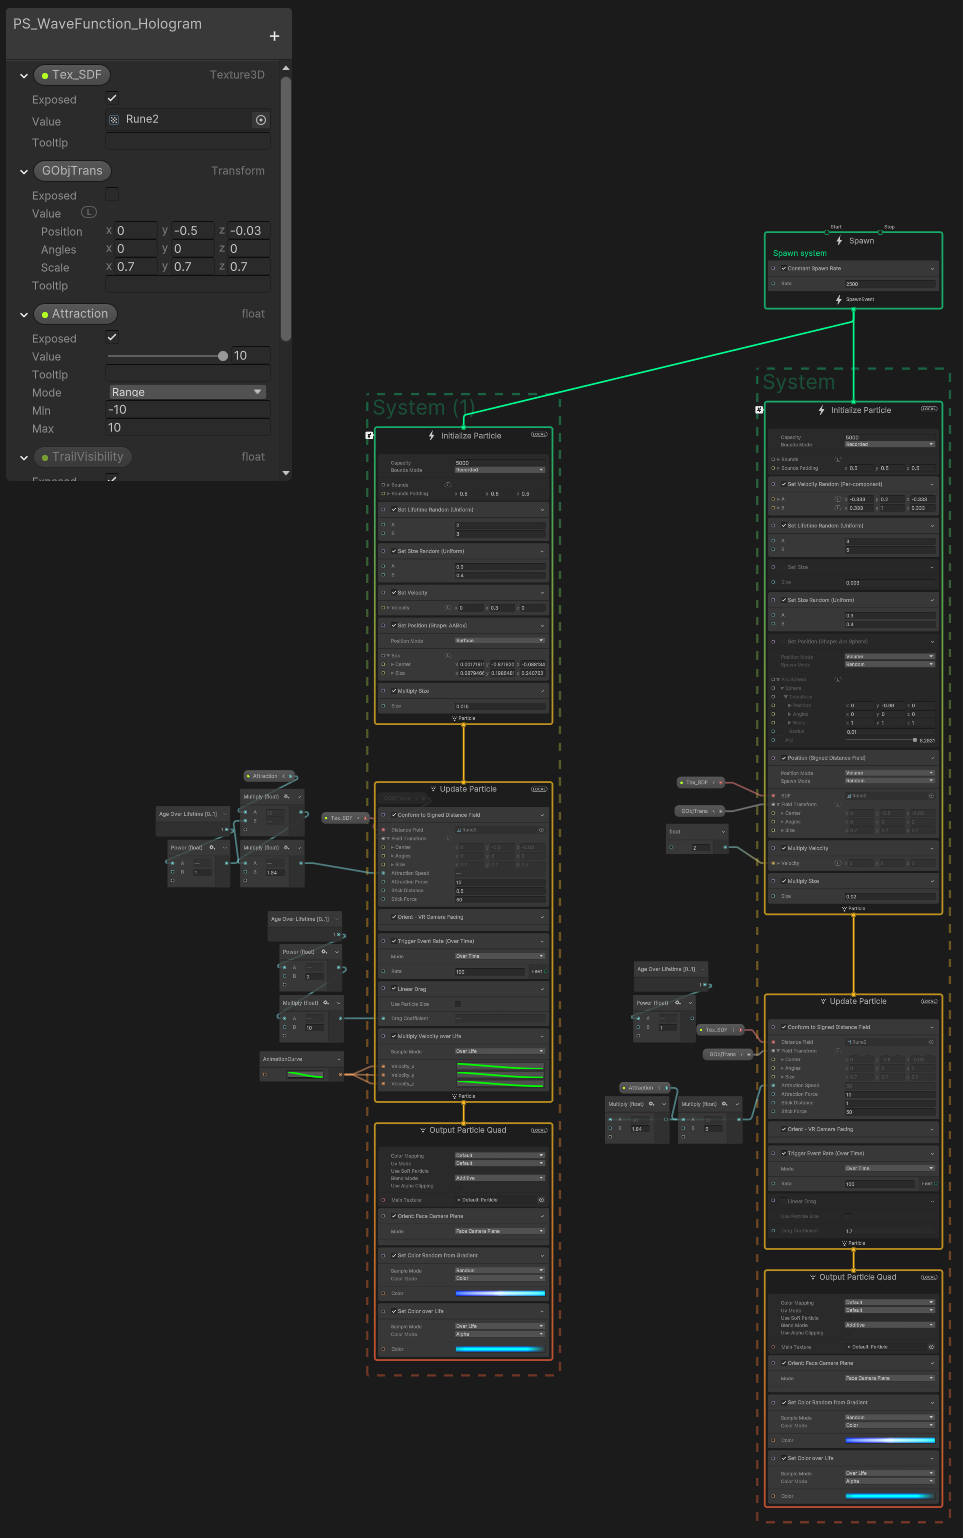Click LOCAL badge on System (1) Update Particle
This screenshot has width=963, height=1538.
click(539, 789)
